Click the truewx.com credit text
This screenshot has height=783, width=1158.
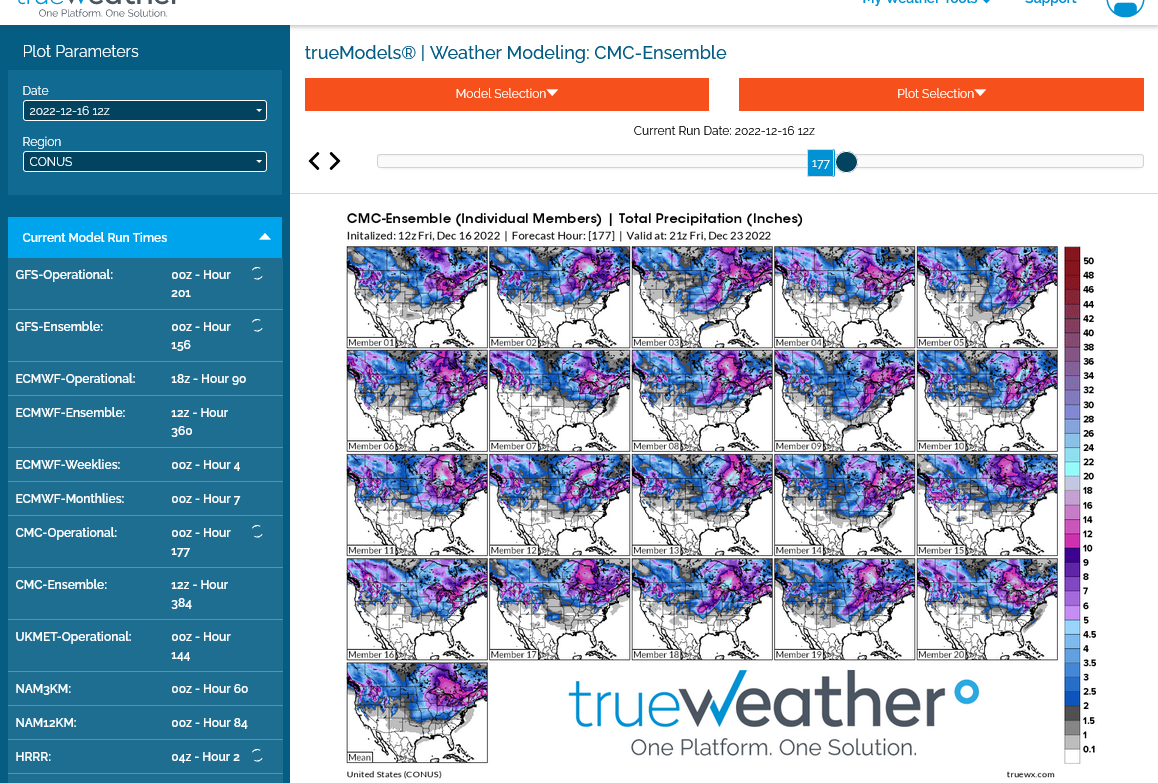[1030, 774]
